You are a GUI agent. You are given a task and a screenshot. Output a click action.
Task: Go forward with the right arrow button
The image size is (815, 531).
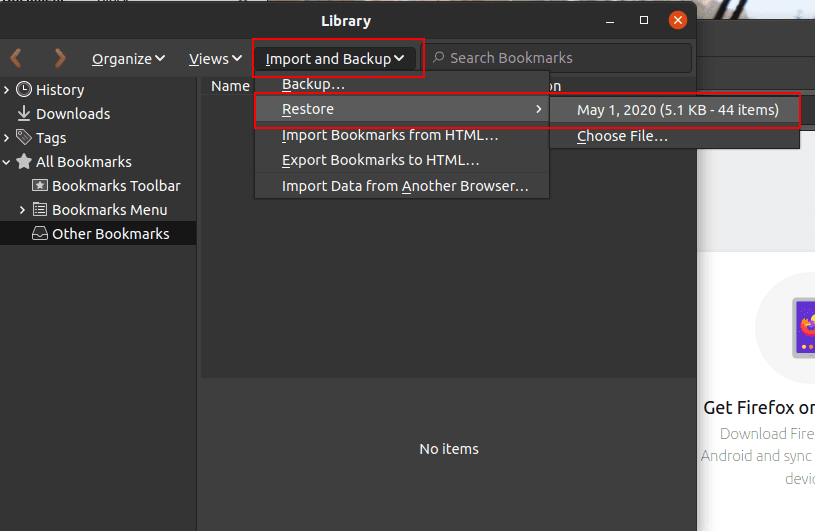pos(60,58)
